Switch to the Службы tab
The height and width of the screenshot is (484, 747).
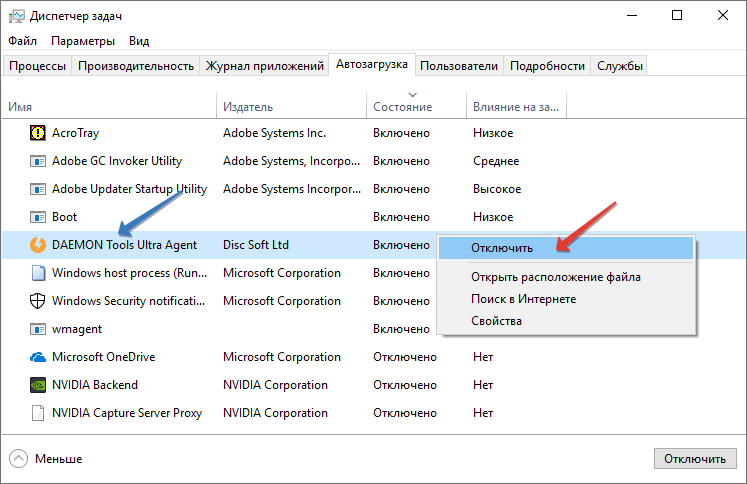(x=620, y=66)
